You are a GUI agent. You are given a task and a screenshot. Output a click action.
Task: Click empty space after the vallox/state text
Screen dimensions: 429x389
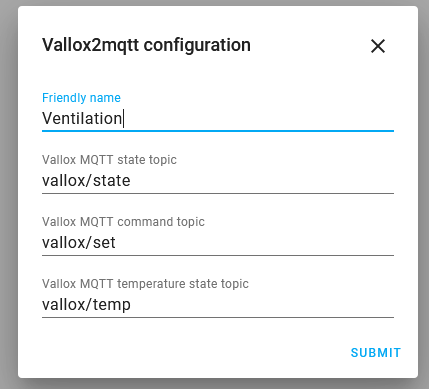(263, 181)
